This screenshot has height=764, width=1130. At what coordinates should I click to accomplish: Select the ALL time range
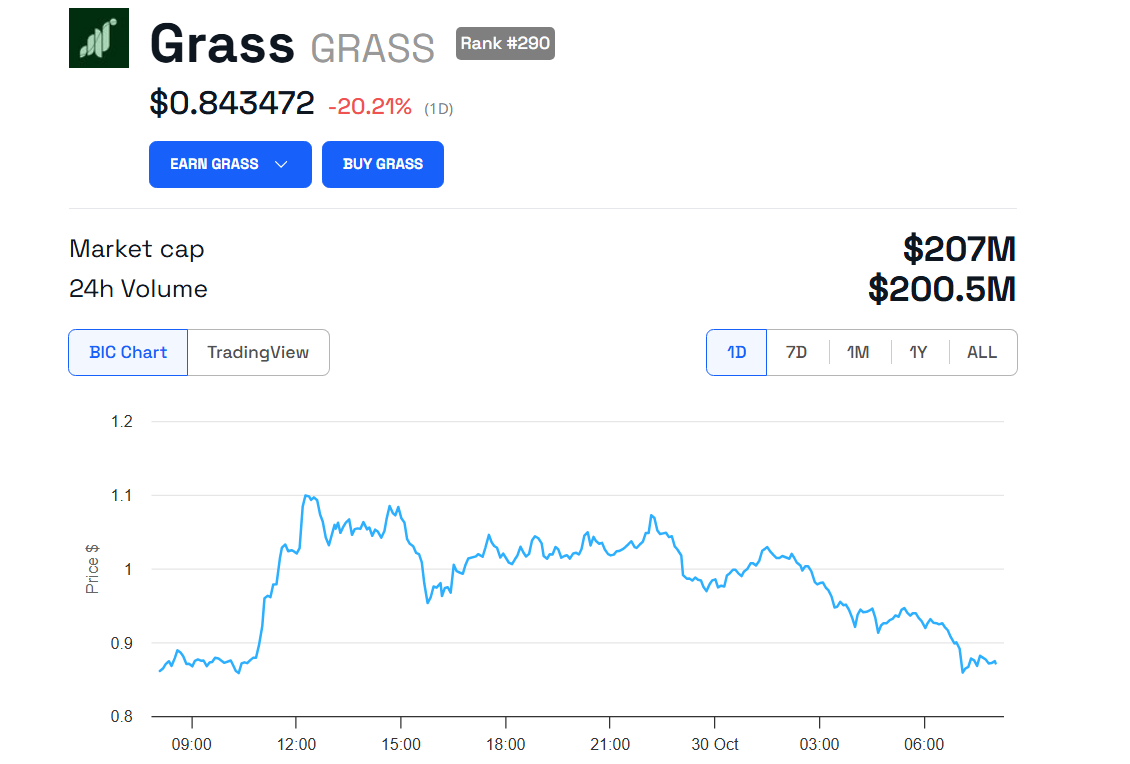click(x=982, y=352)
